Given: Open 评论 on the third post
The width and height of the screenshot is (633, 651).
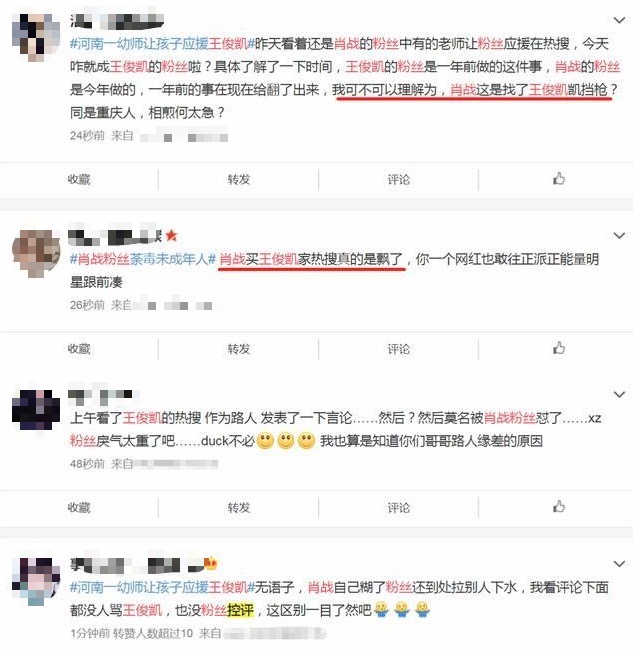Looking at the screenshot, I should pyautogui.click(x=398, y=507).
